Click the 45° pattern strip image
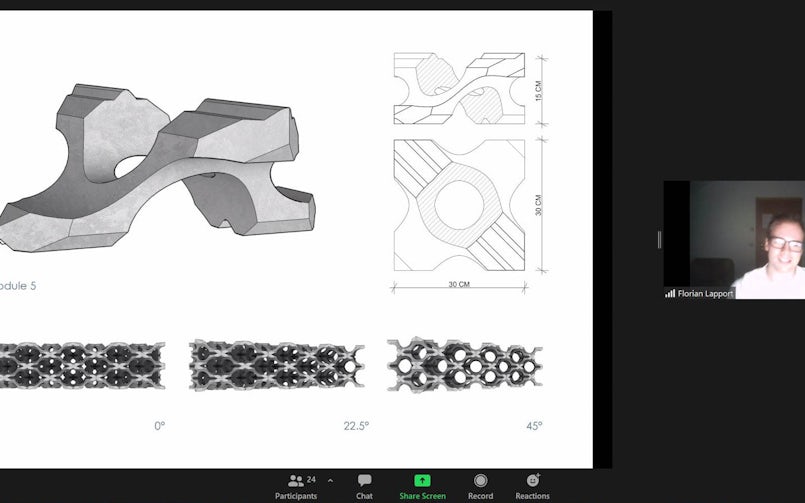Screen dimensions: 805x503 point(465,364)
